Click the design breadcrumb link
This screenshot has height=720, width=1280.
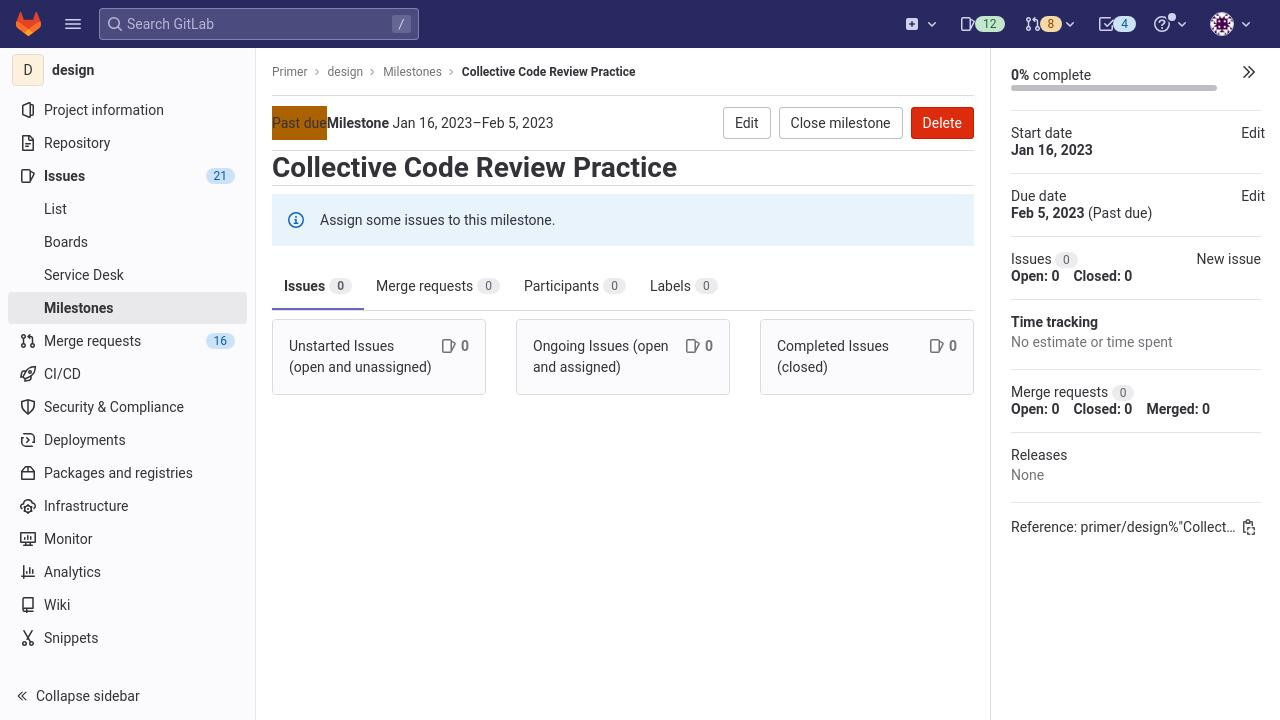[x=345, y=72]
